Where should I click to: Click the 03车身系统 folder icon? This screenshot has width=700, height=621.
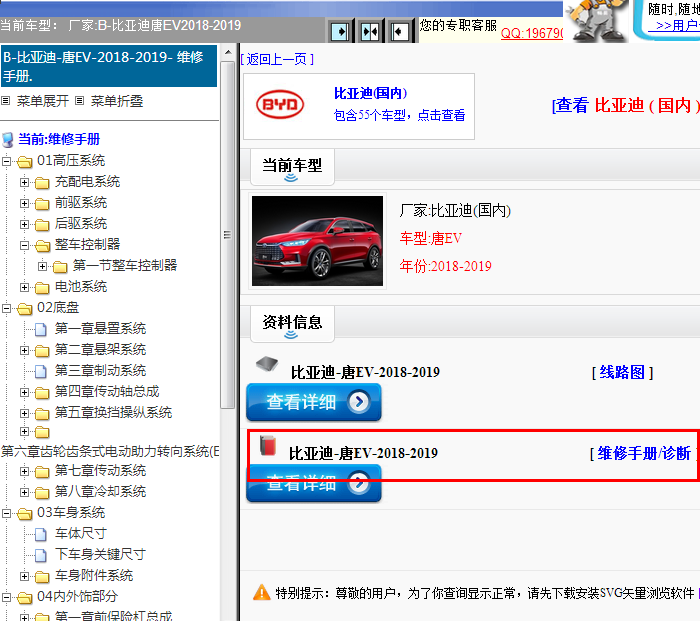tap(25, 513)
